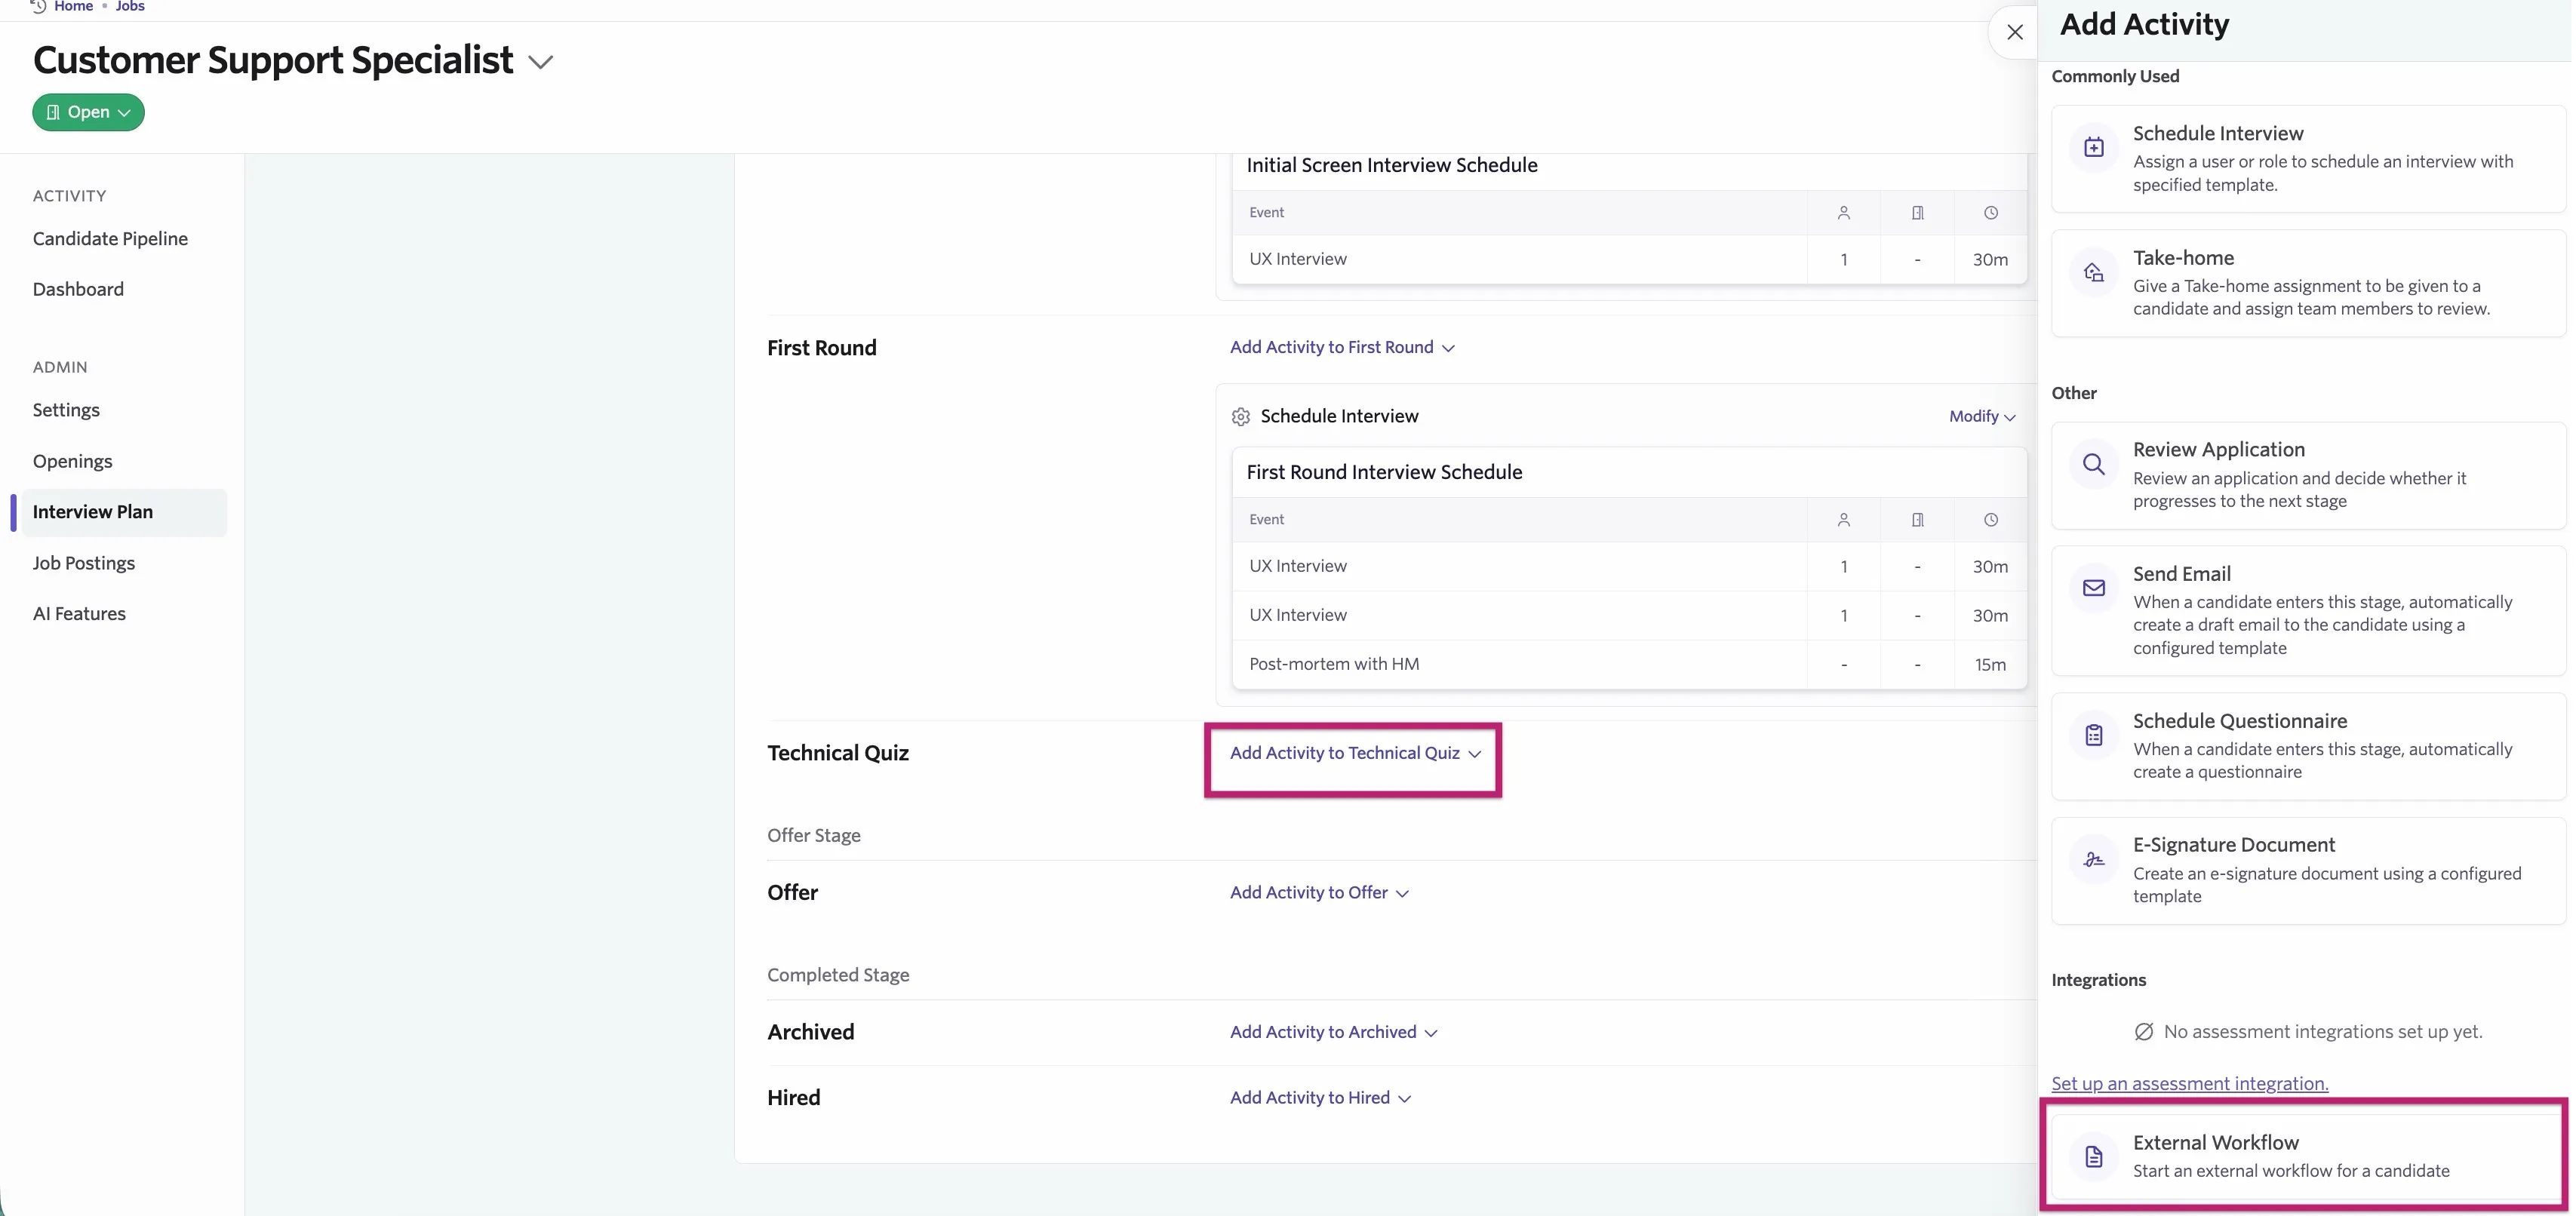Open the job title dropdown chevron

point(540,62)
